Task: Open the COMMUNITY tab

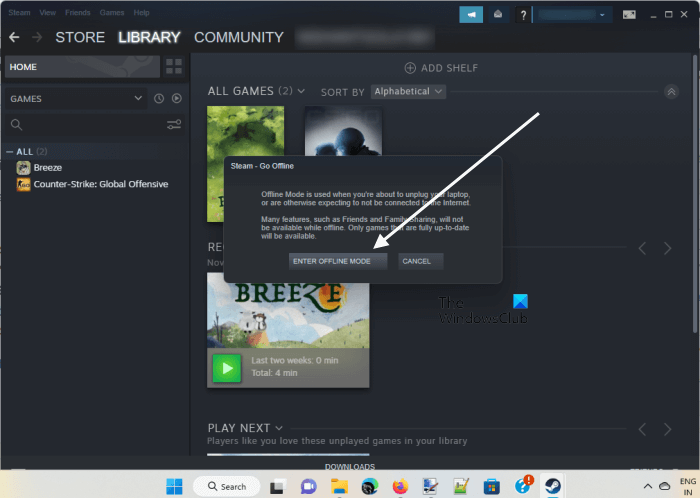Action: coord(239,37)
